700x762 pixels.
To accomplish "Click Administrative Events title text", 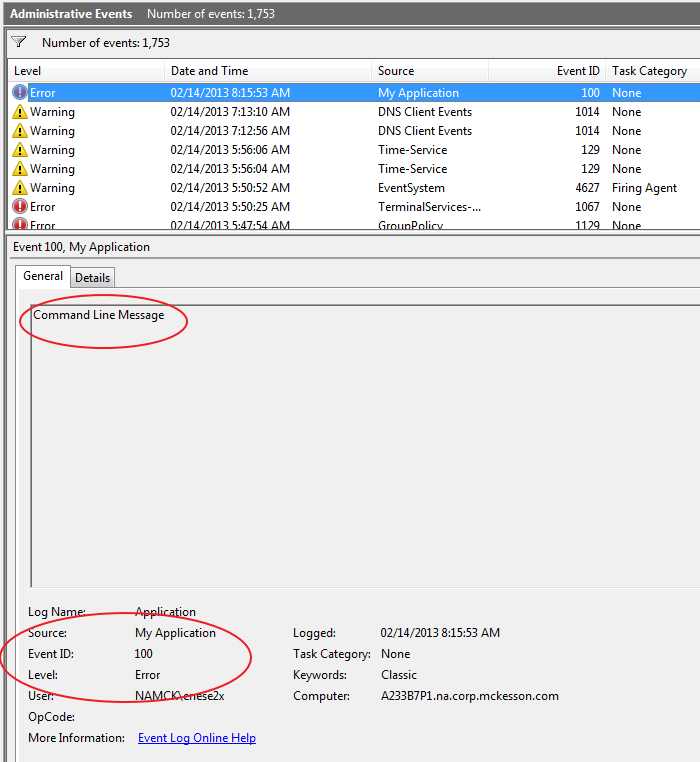I will 71,14.
